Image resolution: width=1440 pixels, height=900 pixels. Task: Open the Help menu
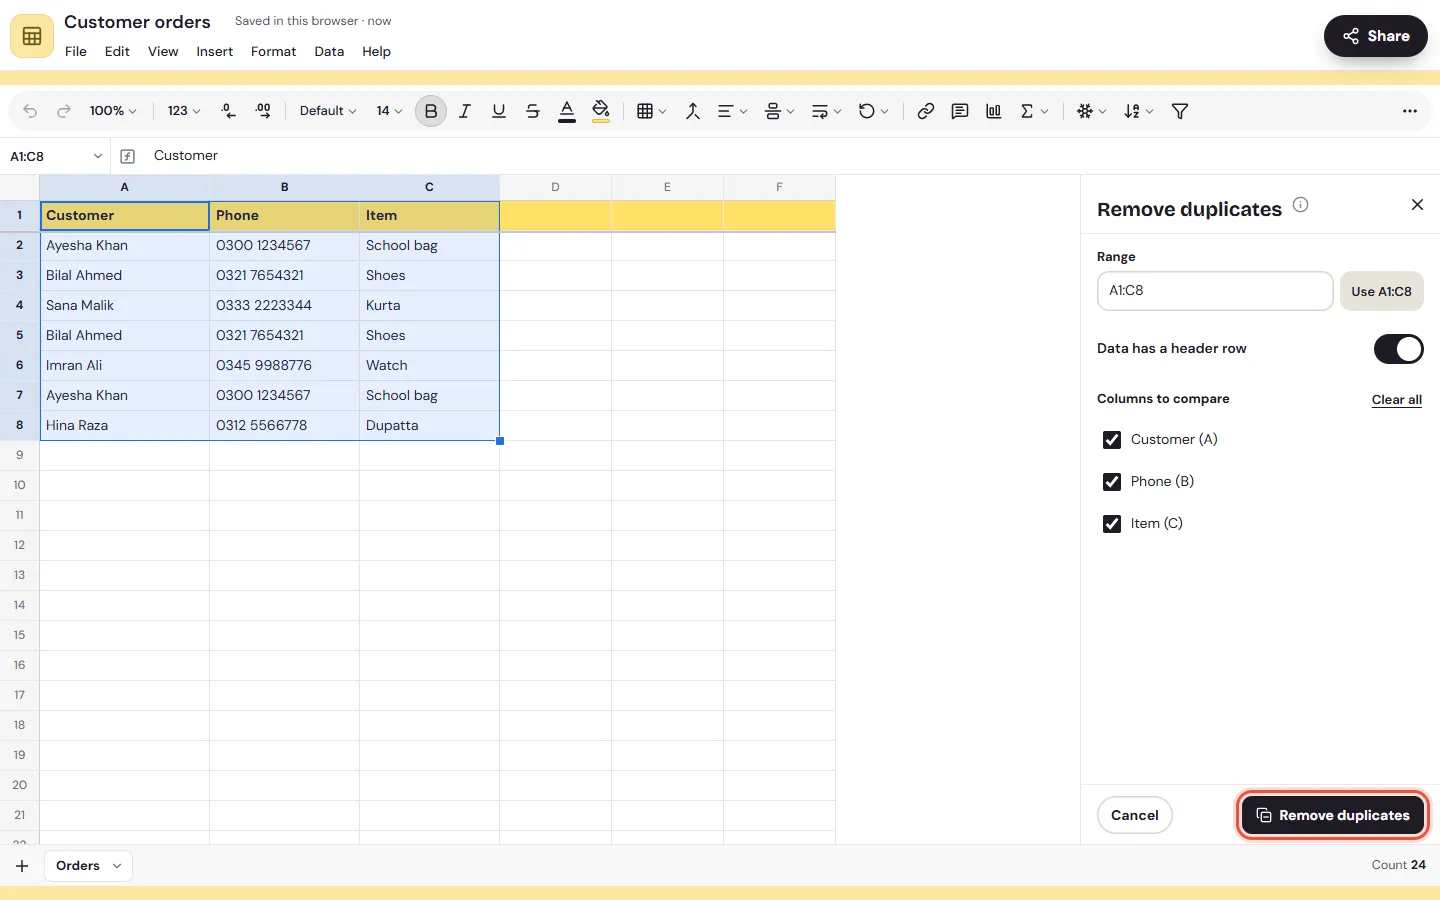click(x=376, y=52)
